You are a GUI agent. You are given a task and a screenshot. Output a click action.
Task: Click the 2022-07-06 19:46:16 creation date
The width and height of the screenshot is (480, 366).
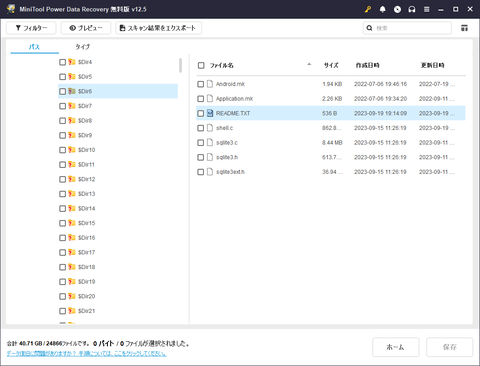click(x=380, y=84)
